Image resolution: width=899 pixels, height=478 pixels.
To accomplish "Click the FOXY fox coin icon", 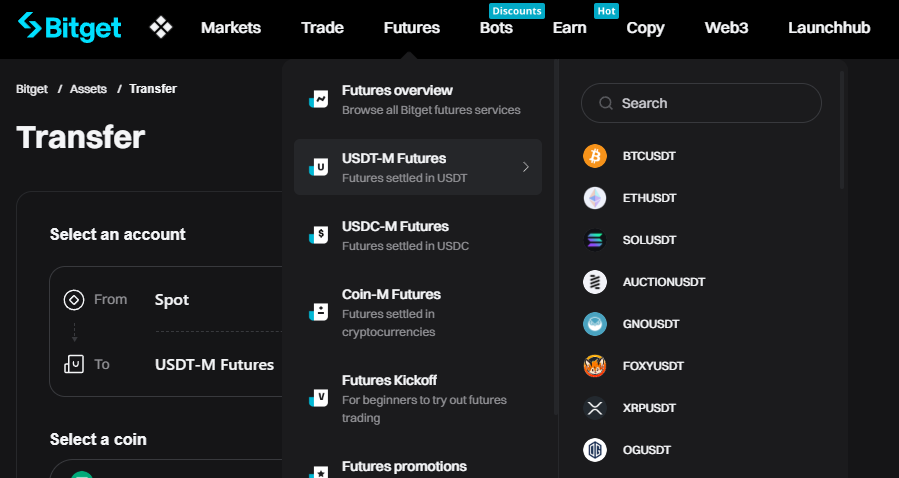I will coord(595,366).
